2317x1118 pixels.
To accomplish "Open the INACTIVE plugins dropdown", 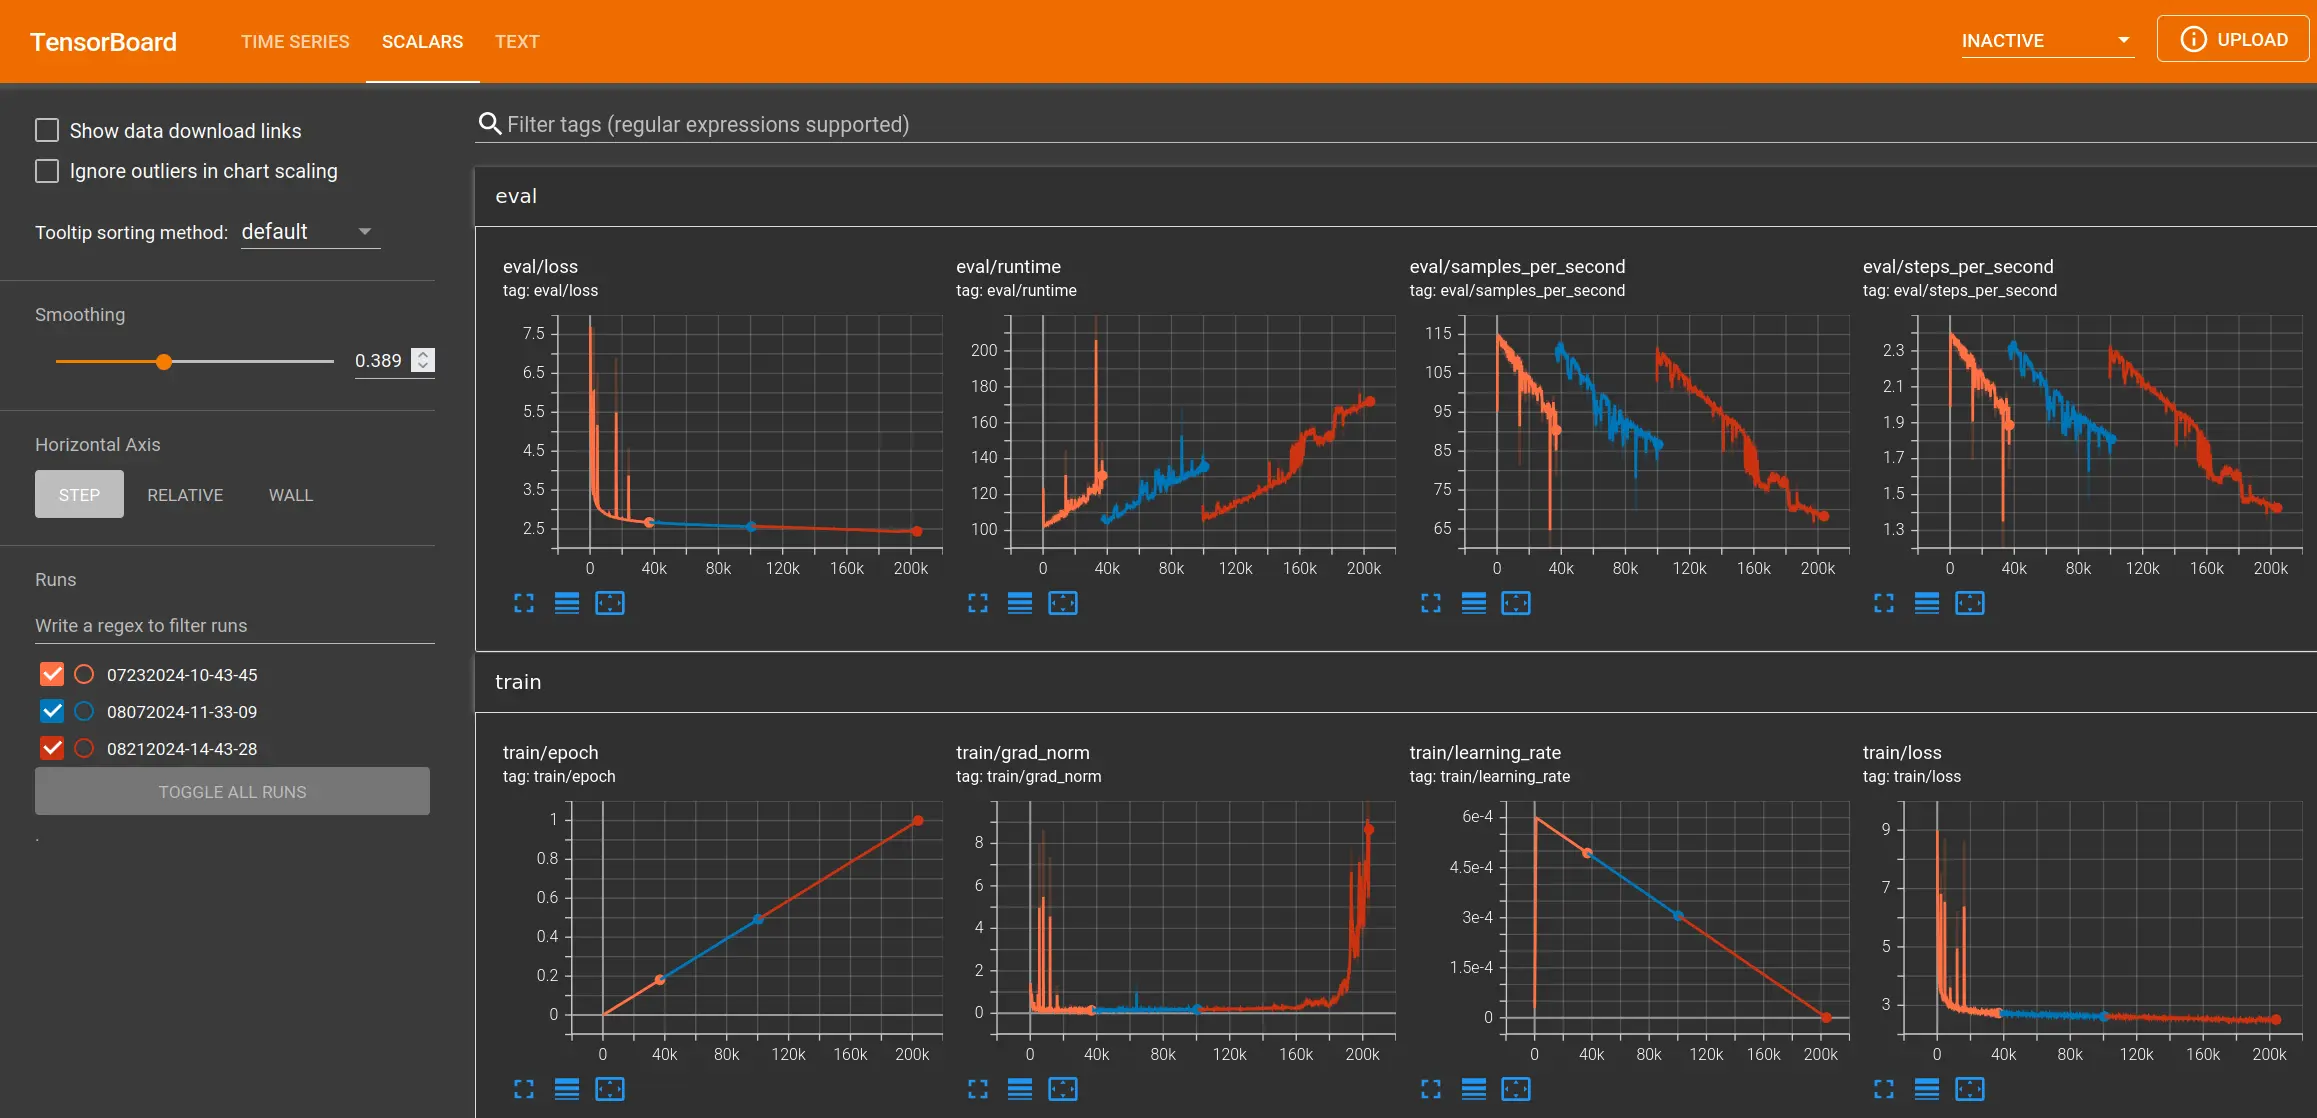I will (2047, 41).
